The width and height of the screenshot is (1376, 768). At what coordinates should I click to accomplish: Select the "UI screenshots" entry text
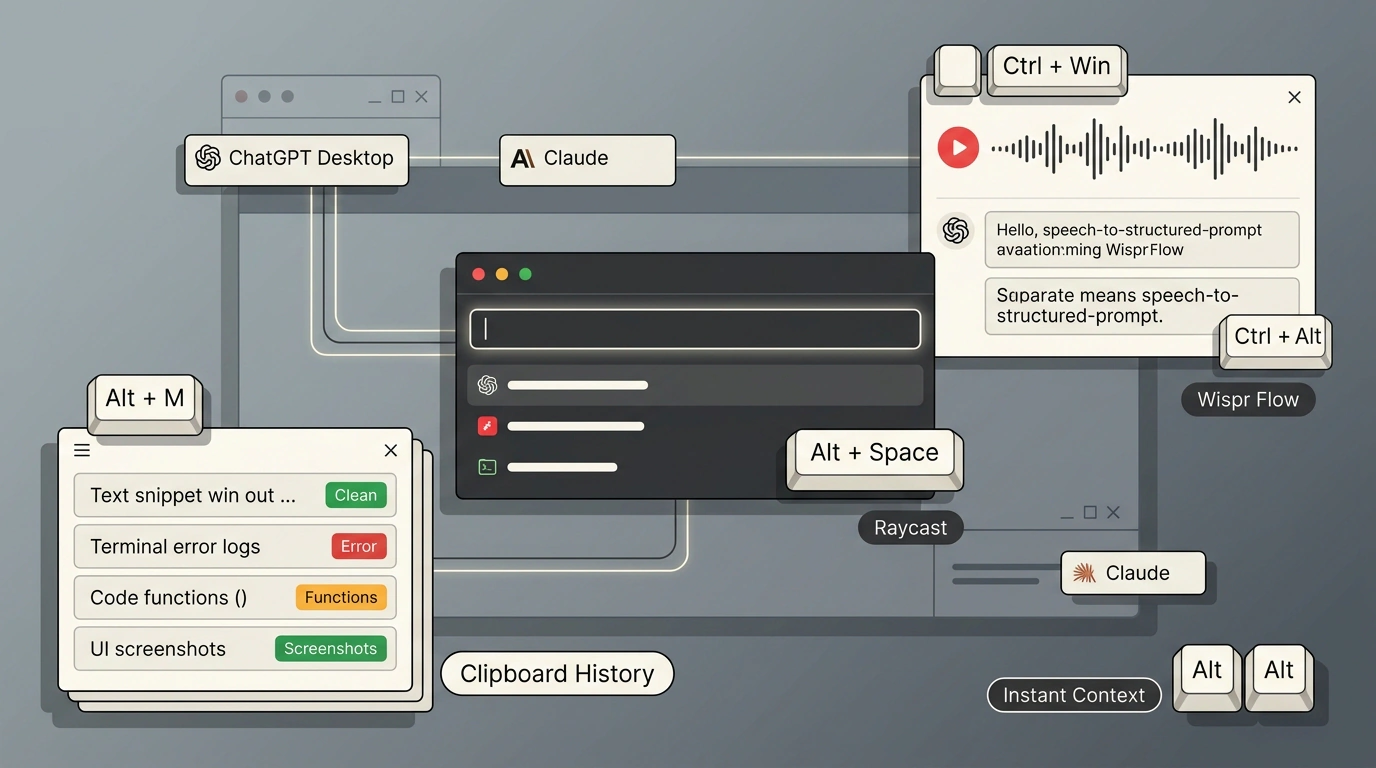(158, 649)
